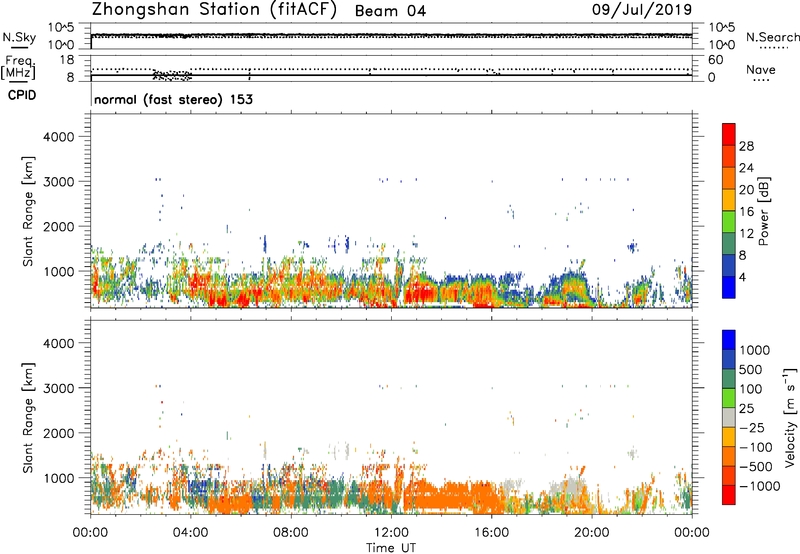Click the -1000 label on velocity colorbar

(x=759, y=486)
